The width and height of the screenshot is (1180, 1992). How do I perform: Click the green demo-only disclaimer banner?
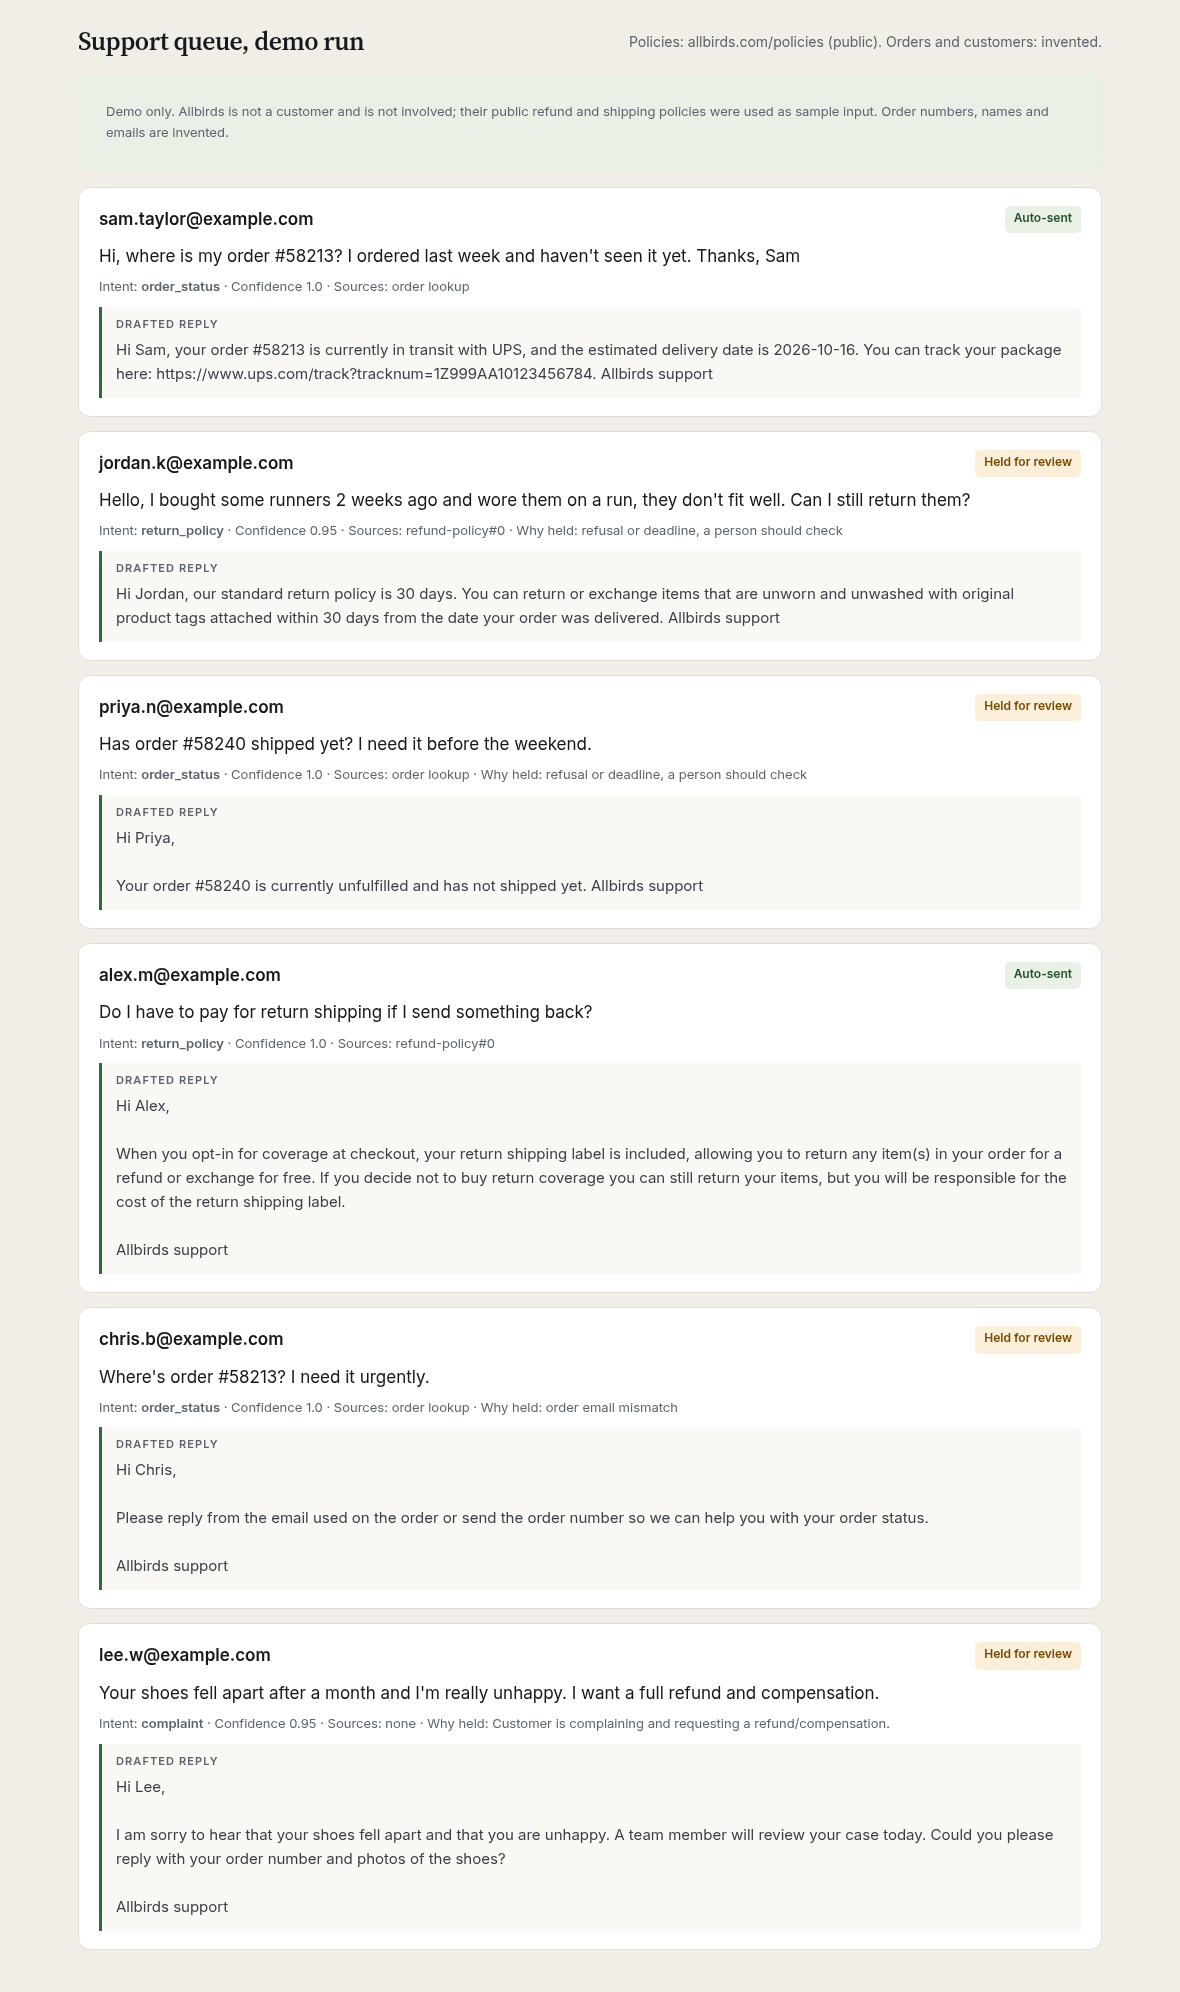click(590, 122)
